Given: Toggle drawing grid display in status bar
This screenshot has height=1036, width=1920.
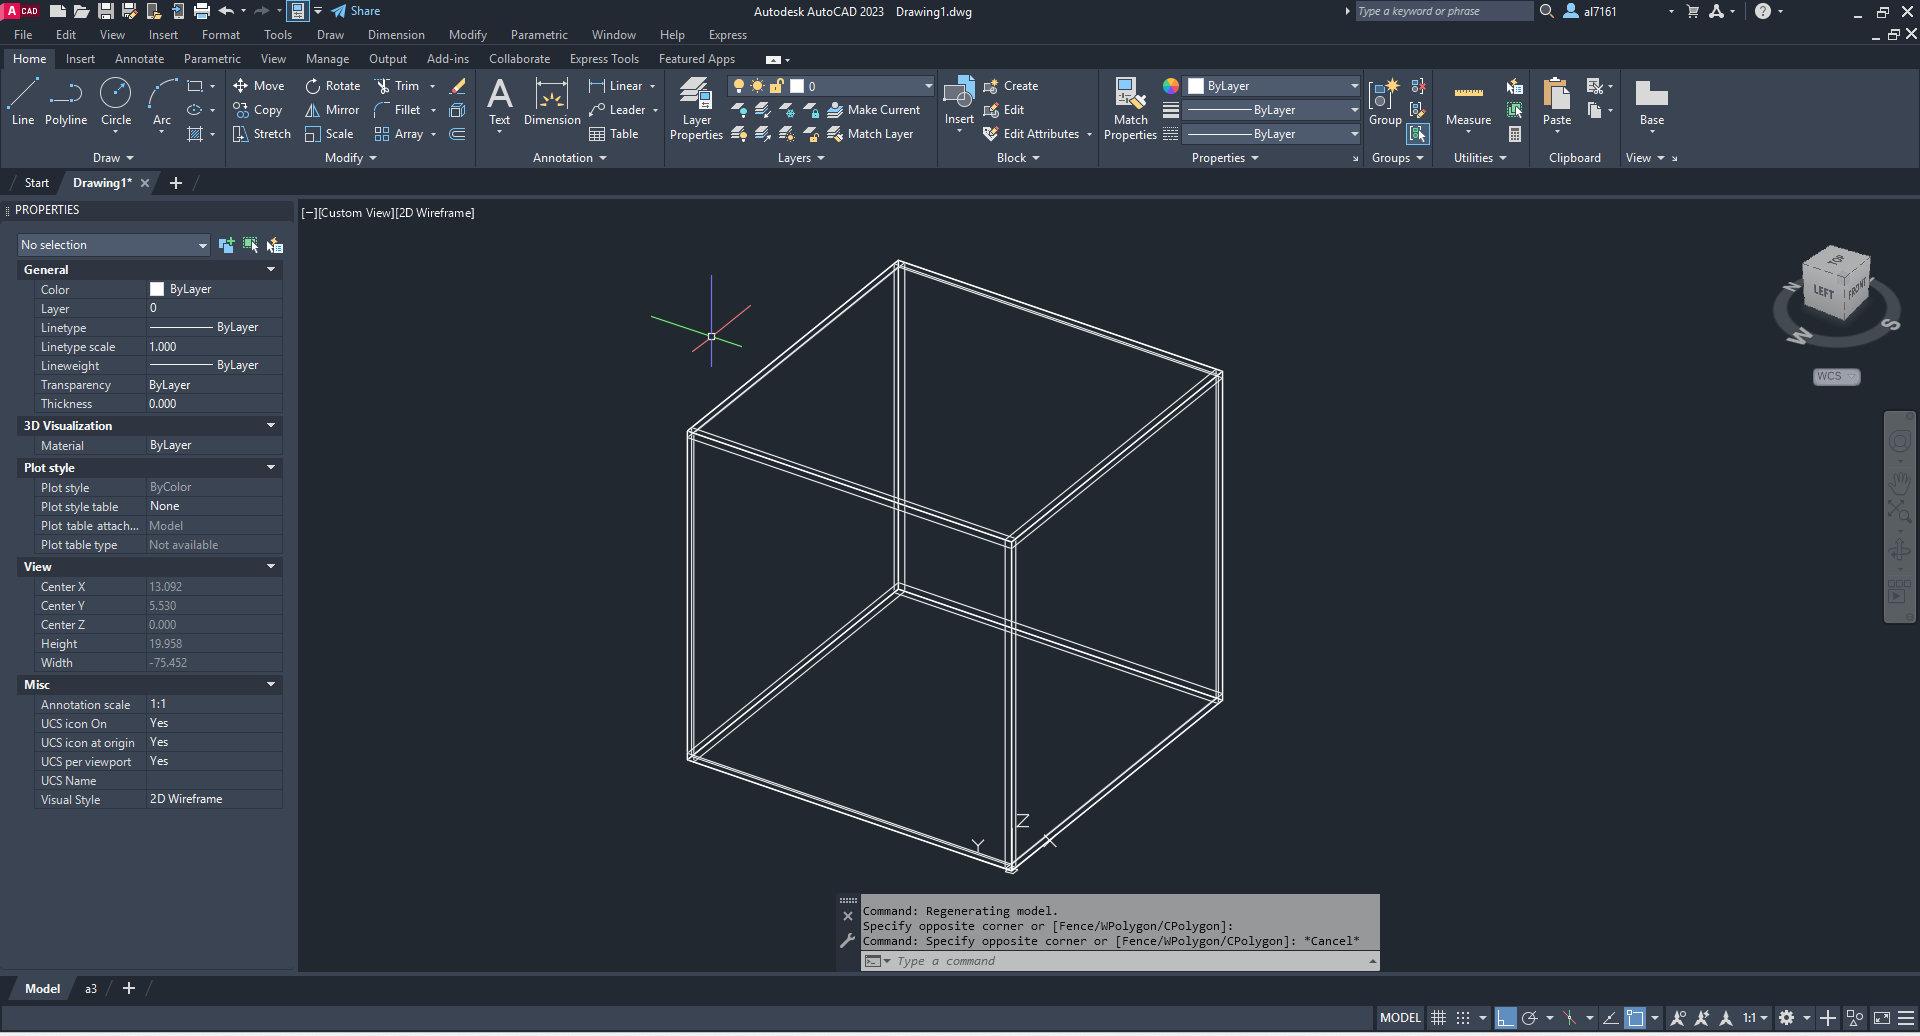Looking at the screenshot, I should (1438, 1018).
